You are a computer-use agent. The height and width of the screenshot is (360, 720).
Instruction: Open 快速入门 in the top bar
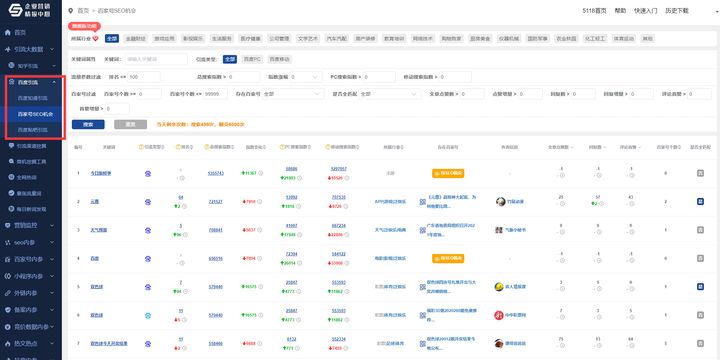[x=645, y=11]
